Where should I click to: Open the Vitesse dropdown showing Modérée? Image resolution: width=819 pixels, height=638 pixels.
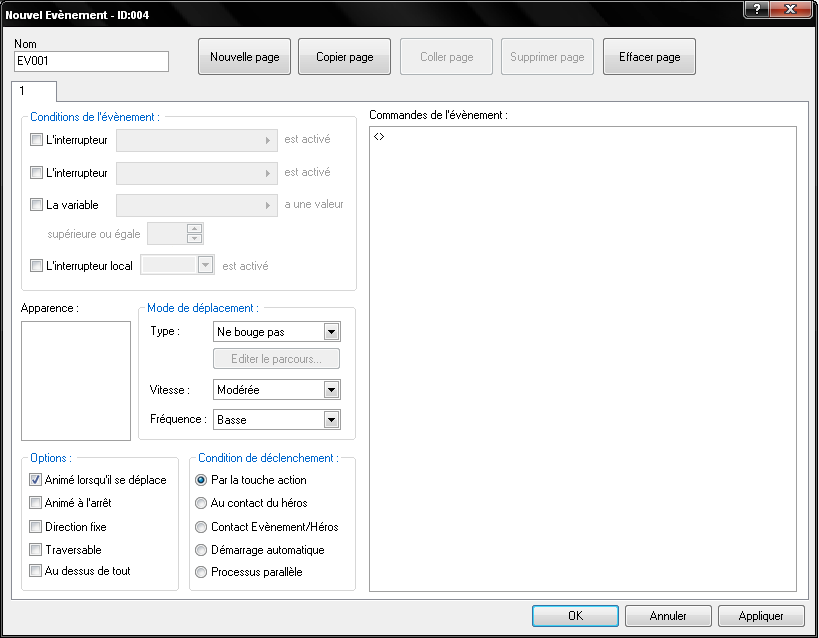(277, 390)
